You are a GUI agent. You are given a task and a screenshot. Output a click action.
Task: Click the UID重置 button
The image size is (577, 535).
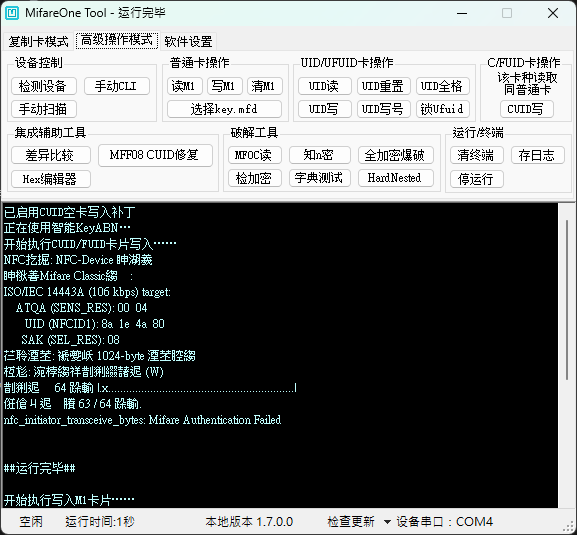[x=383, y=86]
